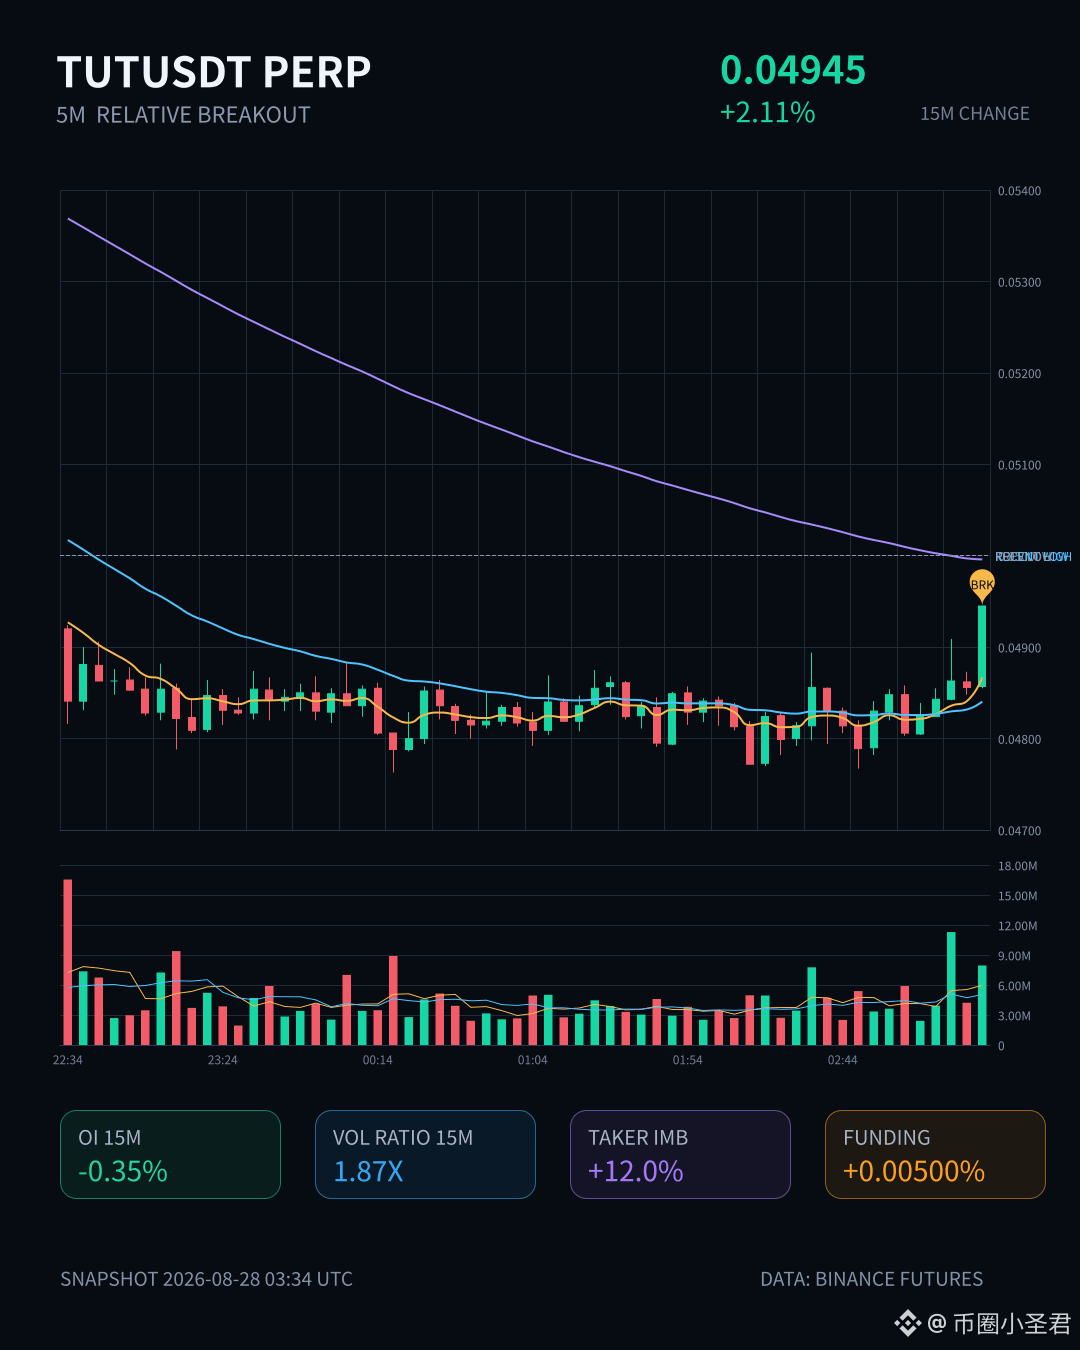Image resolution: width=1080 pixels, height=1350 pixels.
Task: Open the OI 15M card
Action: (170, 1154)
